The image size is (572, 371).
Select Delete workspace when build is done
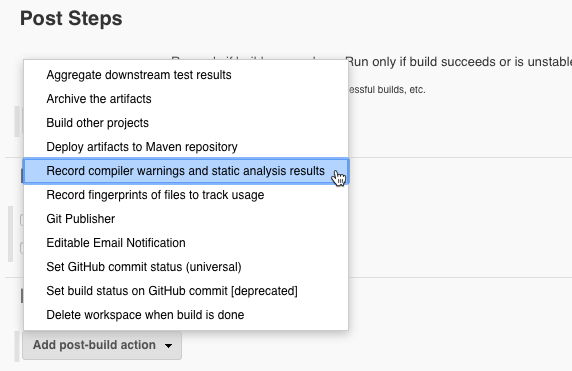tap(186, 315)
